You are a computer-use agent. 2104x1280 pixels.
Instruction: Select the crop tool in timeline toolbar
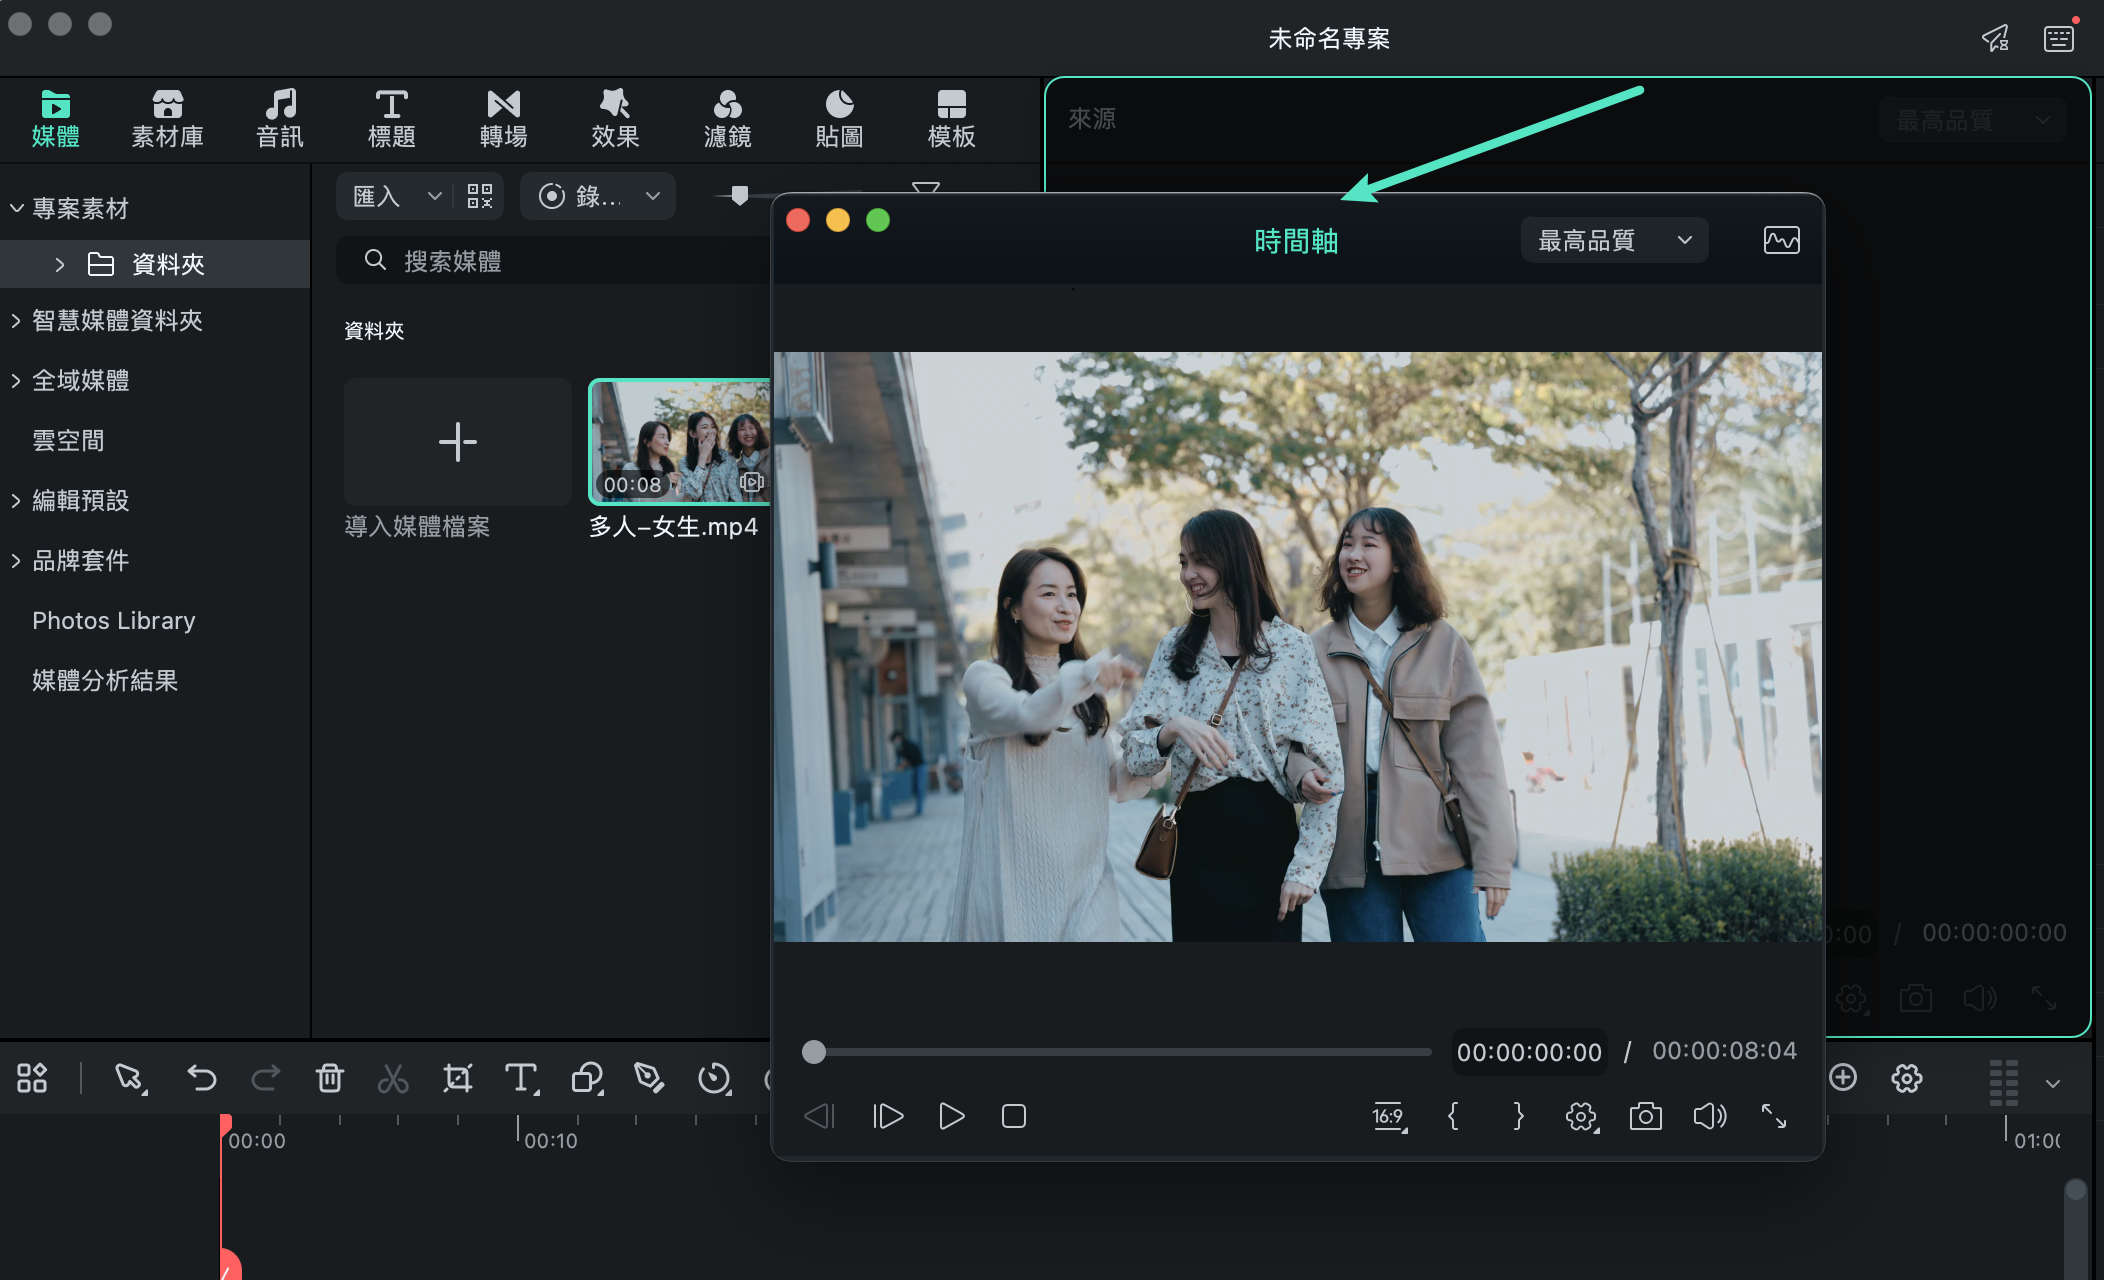tap(458, 1078)
